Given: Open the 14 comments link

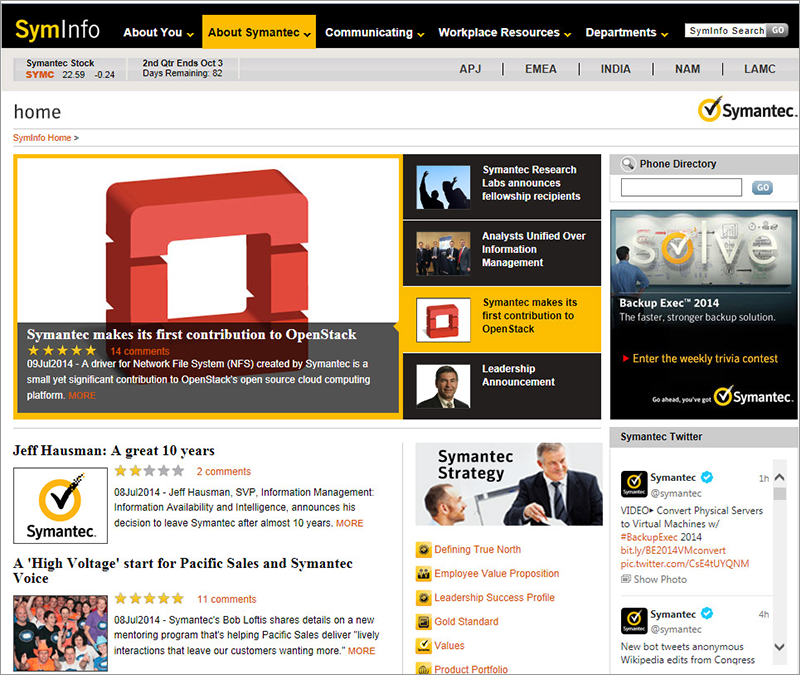Looking at the screenshot, I should coord(140,351).
